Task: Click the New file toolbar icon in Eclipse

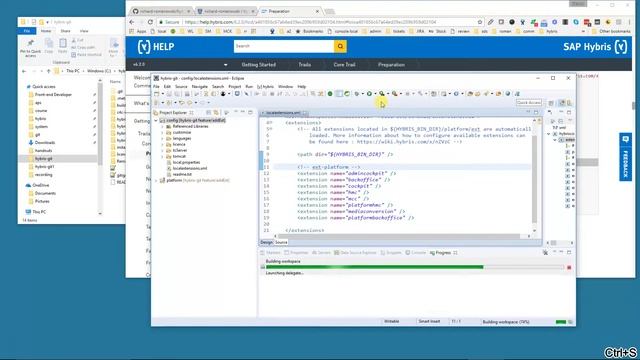Action: (157, 94)
